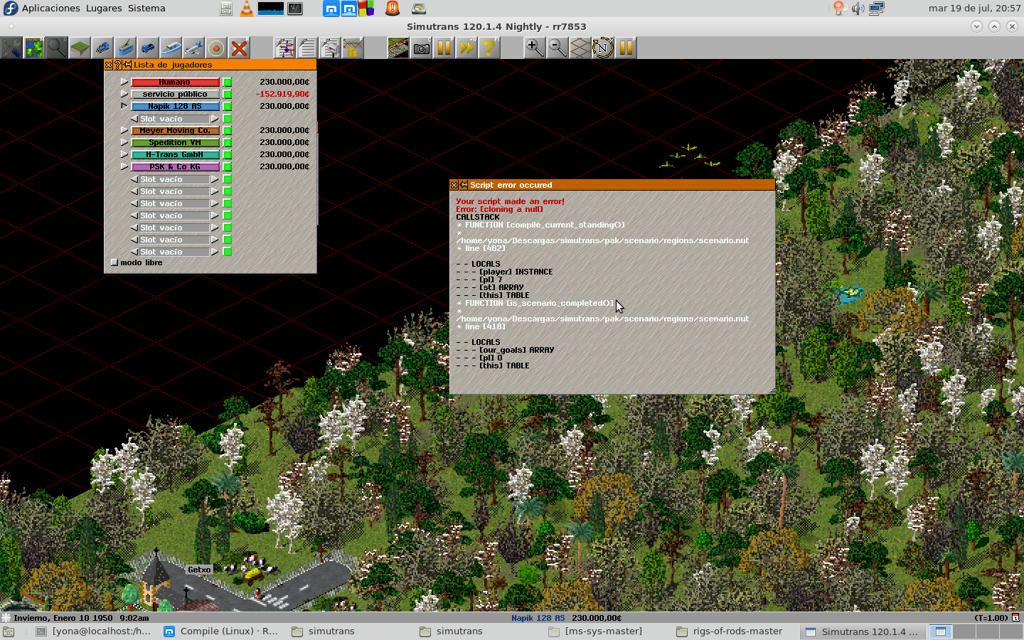Image resolution: width=1024 pixels, height=640 pixels.
Task: Open the terrain slope tools
Action: 79,48
